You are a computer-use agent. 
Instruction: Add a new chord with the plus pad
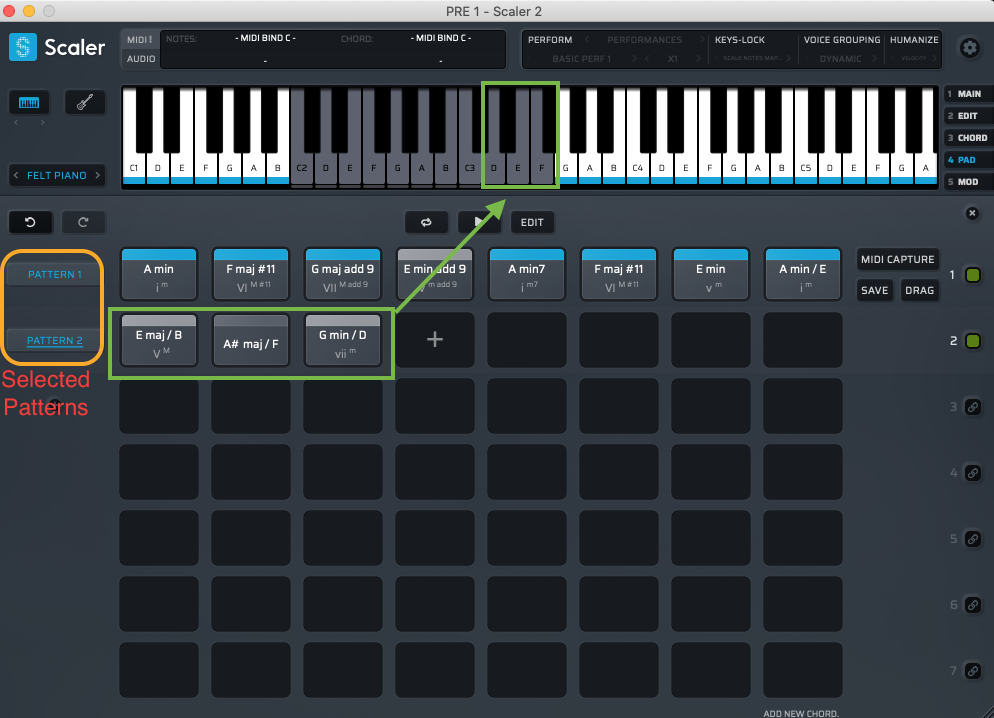pos(435,340)
